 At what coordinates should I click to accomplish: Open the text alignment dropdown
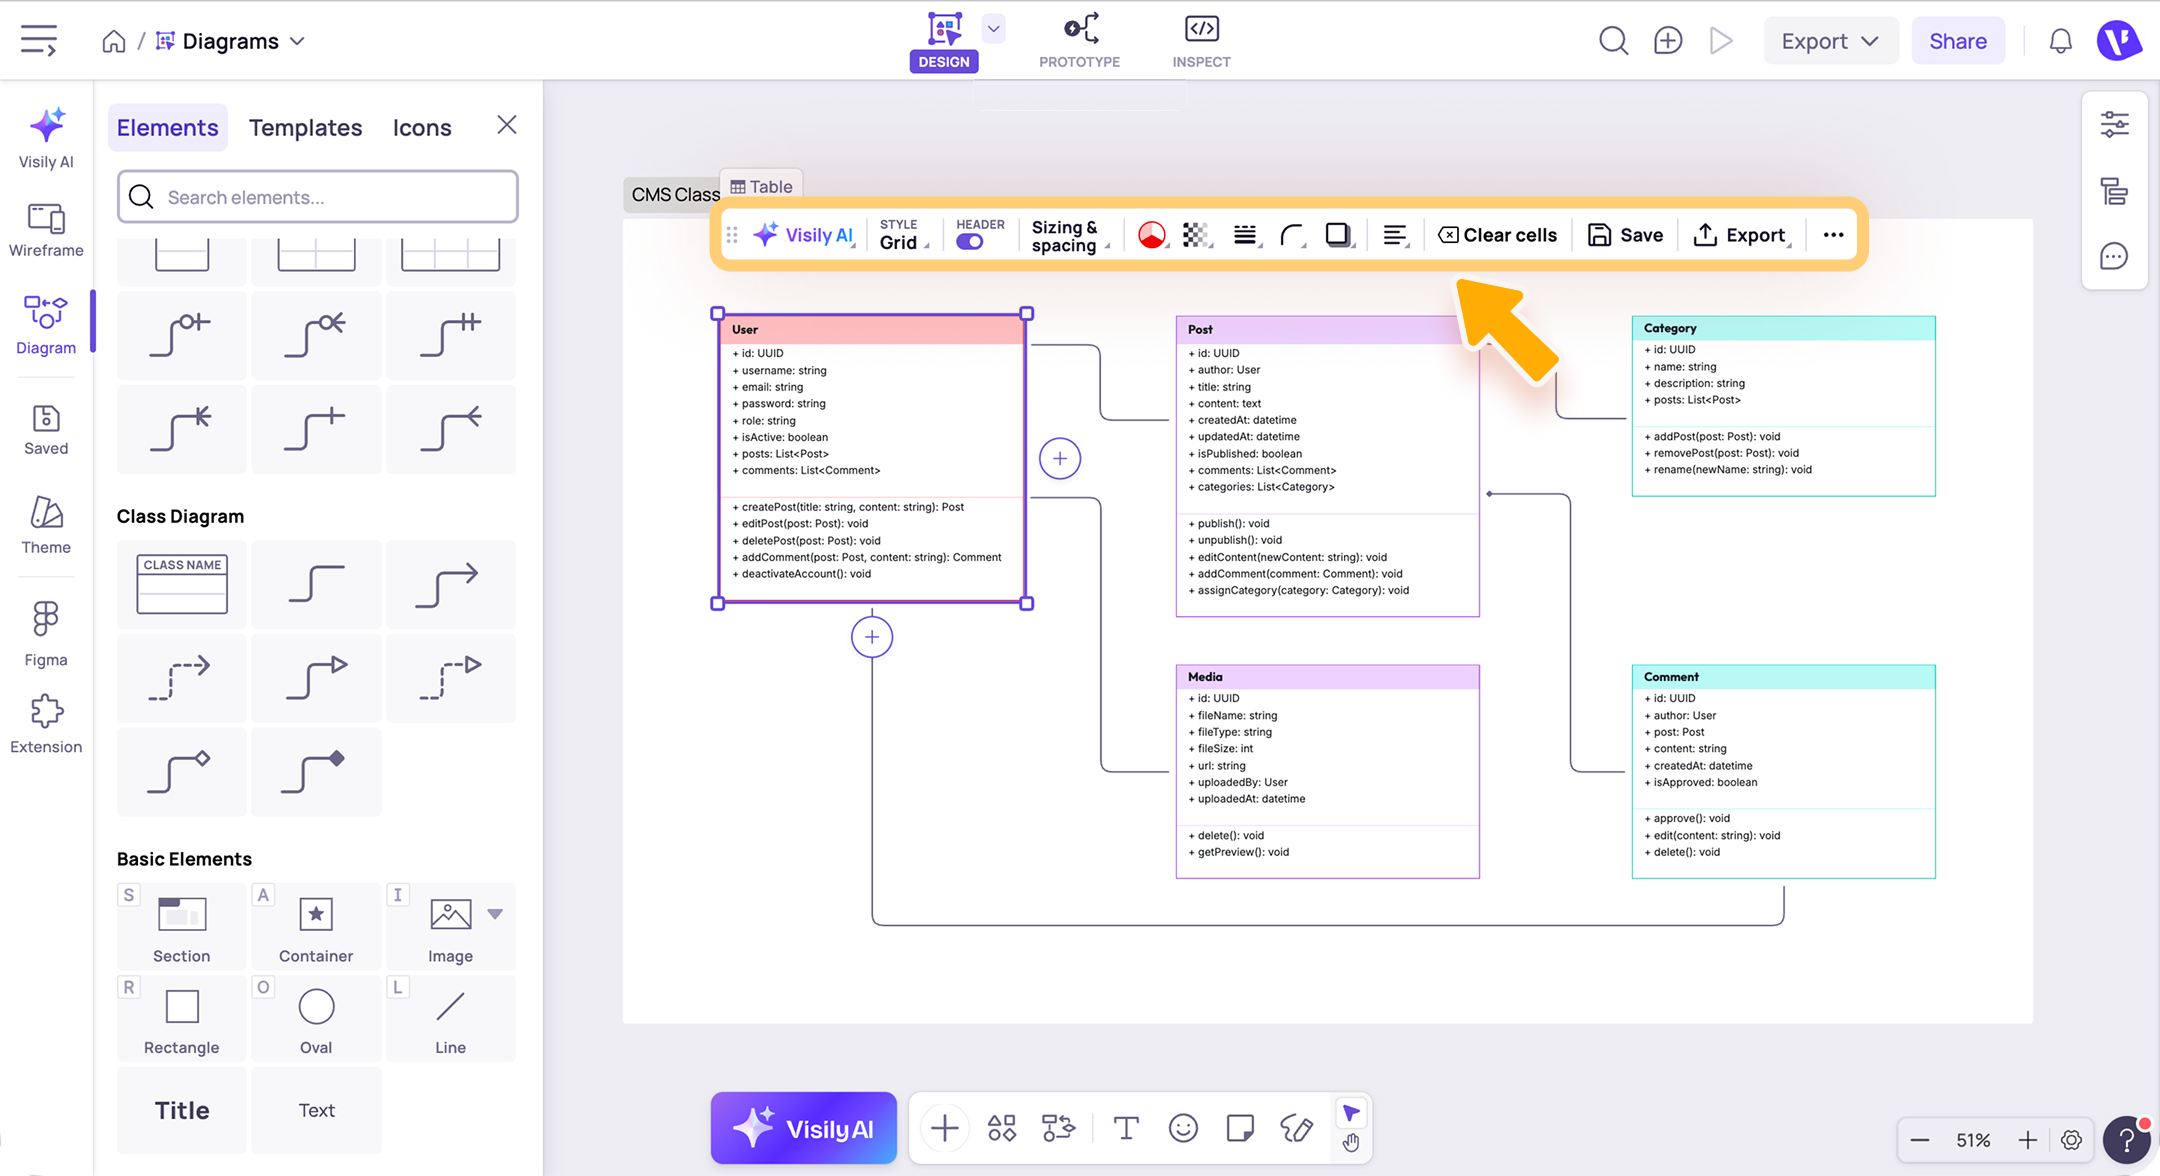(1396, 235)
